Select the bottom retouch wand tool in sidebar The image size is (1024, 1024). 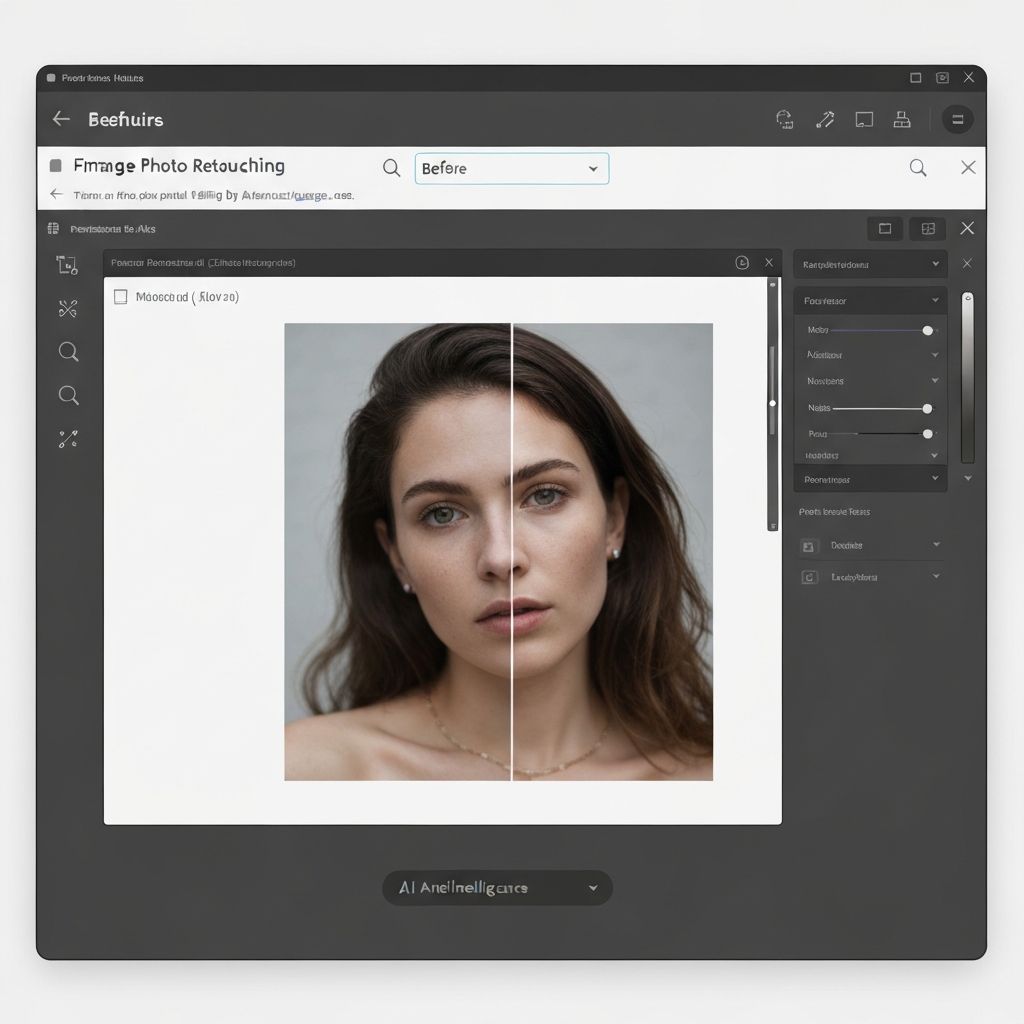coord(68,438)
